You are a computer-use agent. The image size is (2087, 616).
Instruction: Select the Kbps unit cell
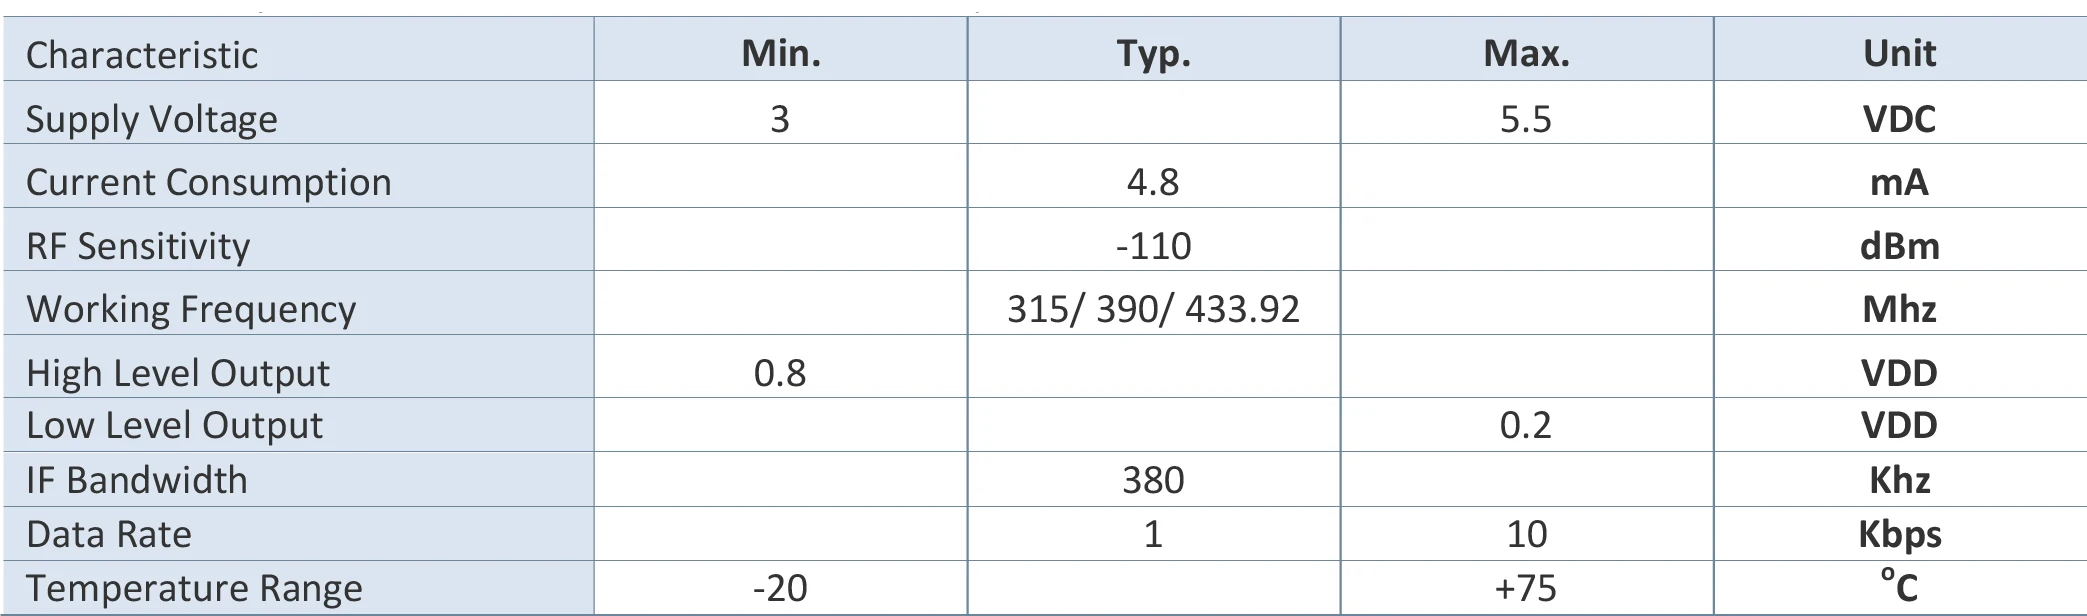pos(1899,534)
